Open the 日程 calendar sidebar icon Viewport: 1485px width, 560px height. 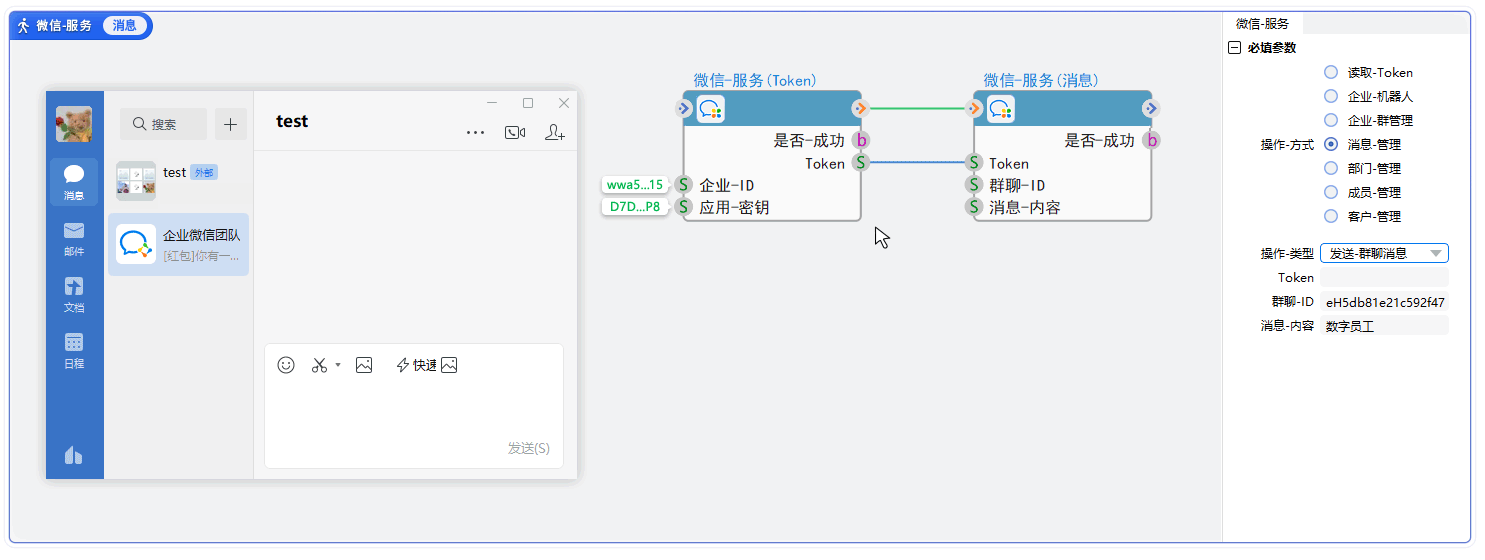(x=74, y=350)
